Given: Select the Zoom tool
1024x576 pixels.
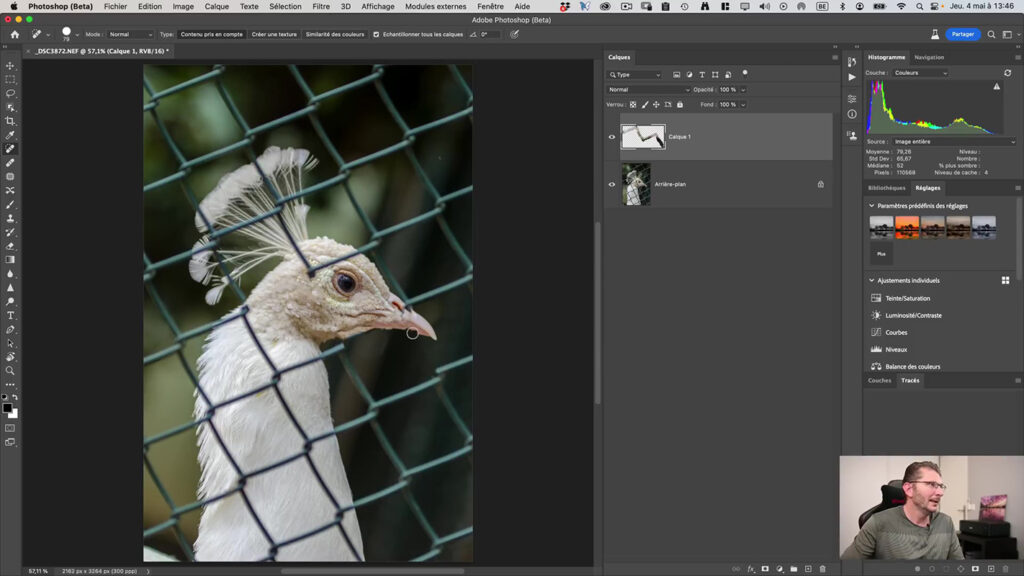Looking at the screenshot, I should [10, 370].
